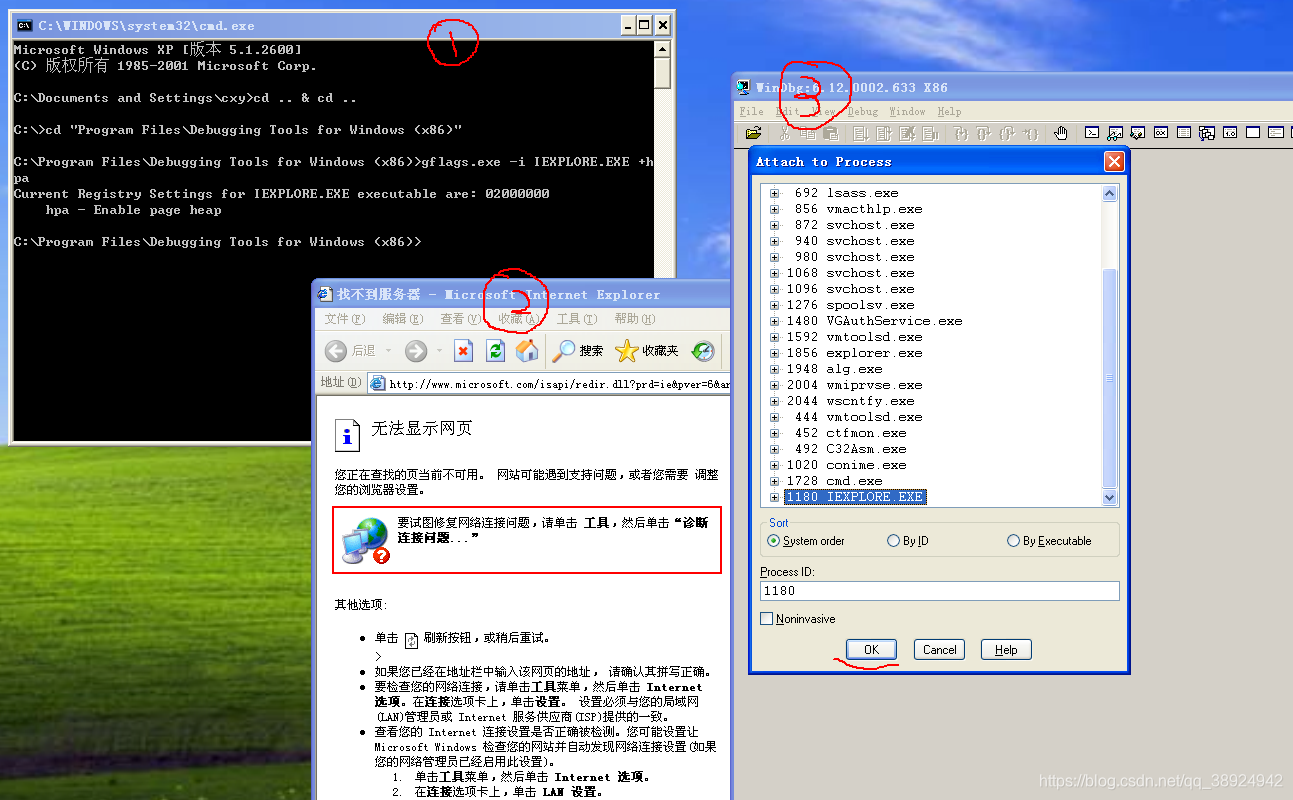
Task: Click the process list scrollbar up arrow
Action: pyautogui.click(x=1110, y=193)
